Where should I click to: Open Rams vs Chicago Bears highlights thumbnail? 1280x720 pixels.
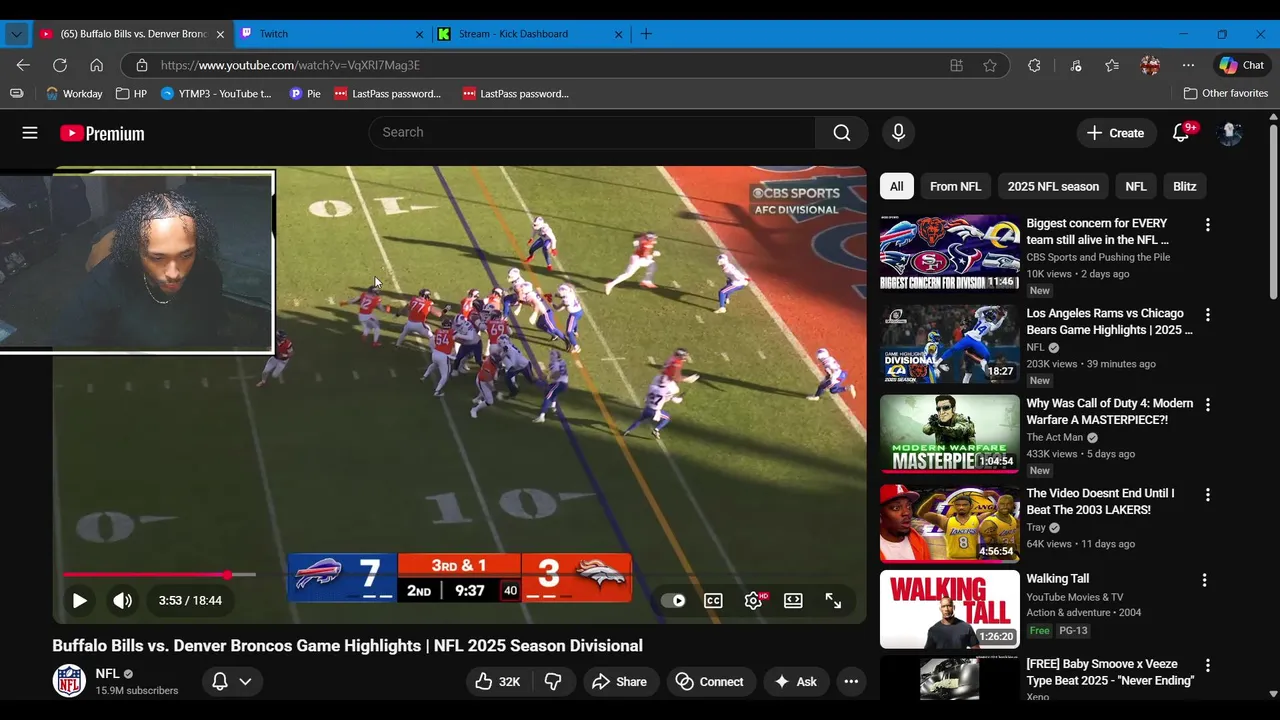click(x=950, y=343)
